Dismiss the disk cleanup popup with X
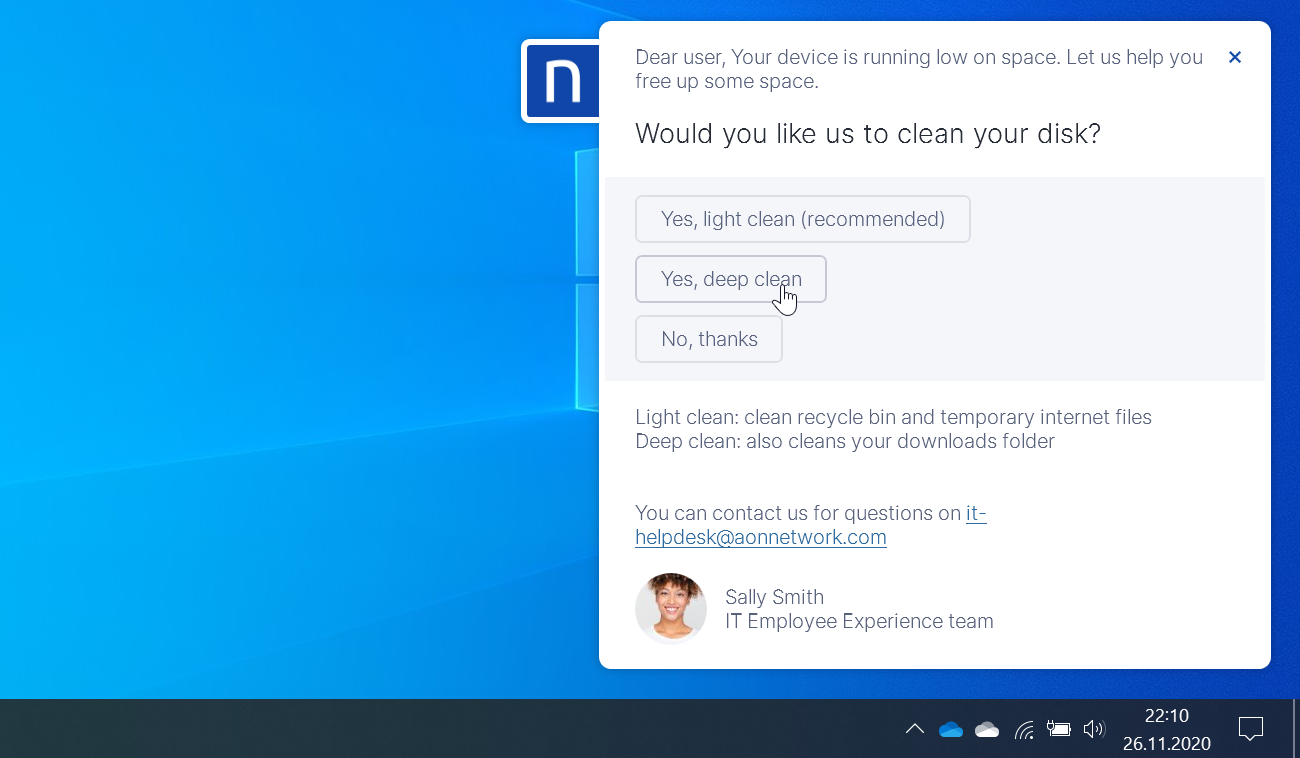 pos(1235,57)
